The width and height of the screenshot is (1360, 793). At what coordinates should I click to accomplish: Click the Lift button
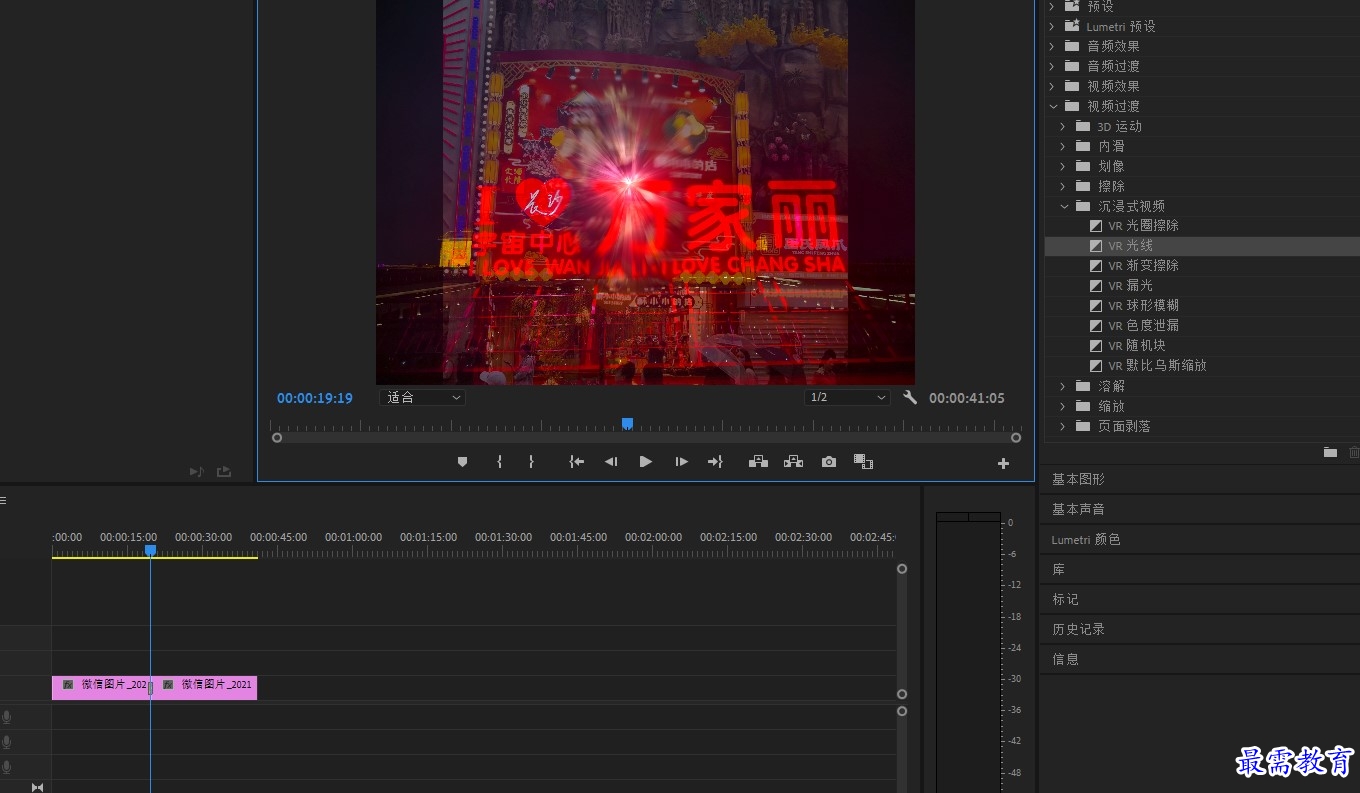point(758,462)
